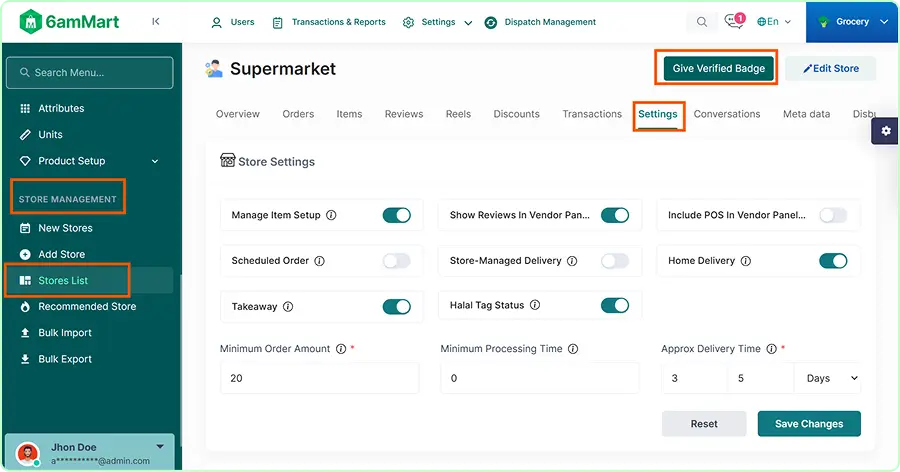This screenshot has width=900, height=472.
Task: Turn off Manage Item Setup toggle
Action: pyautogui.click(x=397, y=215)
